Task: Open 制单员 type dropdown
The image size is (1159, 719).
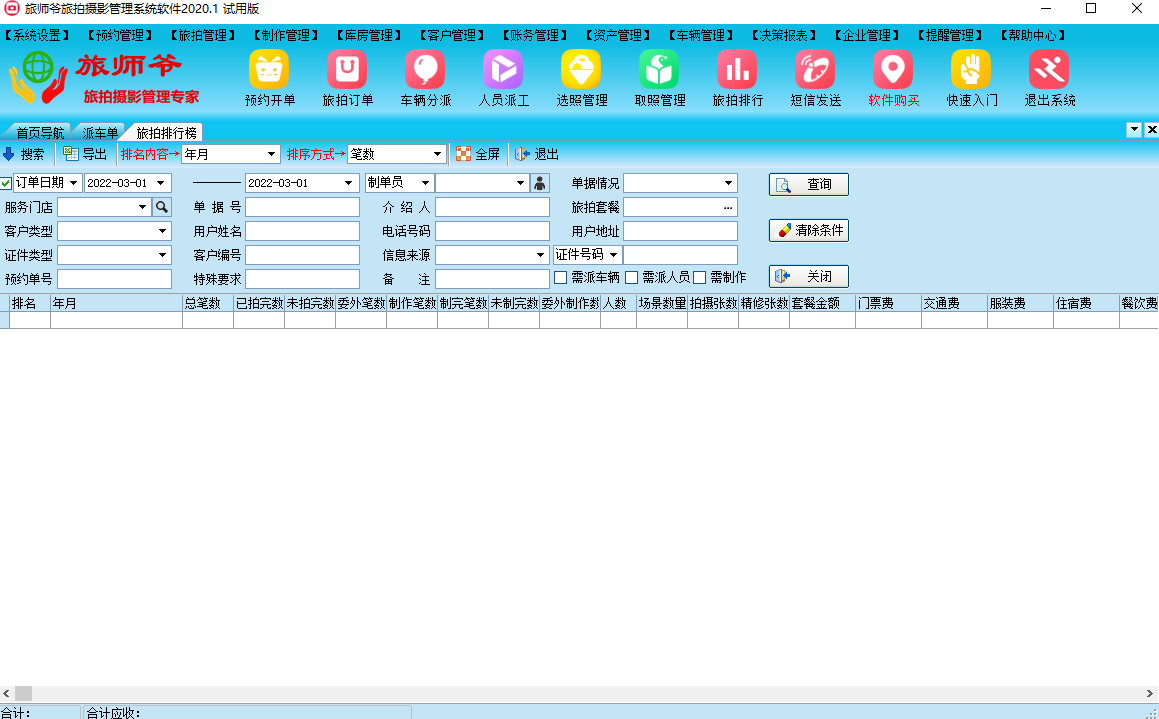Action: pos(425,183)
